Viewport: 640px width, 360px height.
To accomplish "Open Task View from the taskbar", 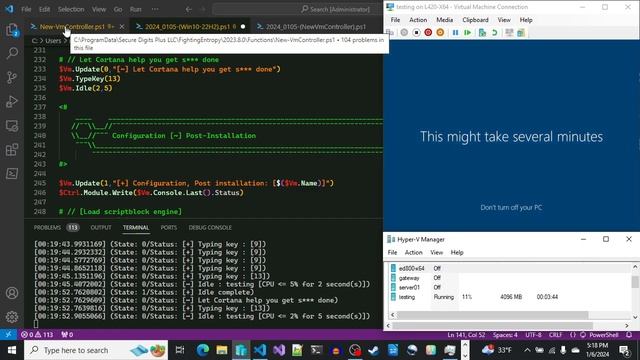I will click(x=180, y=350).
